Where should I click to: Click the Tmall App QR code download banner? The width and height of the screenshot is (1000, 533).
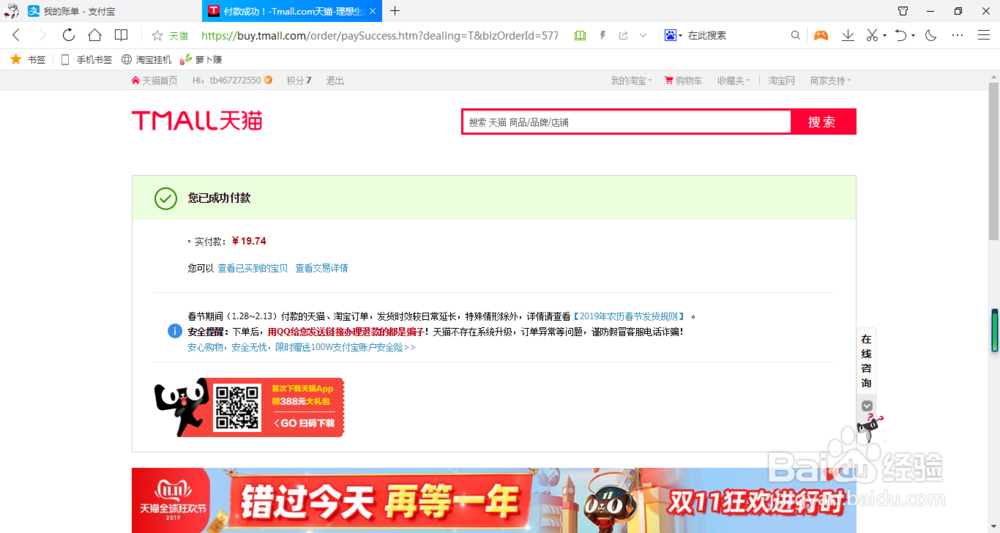click(x=249, y=407)
